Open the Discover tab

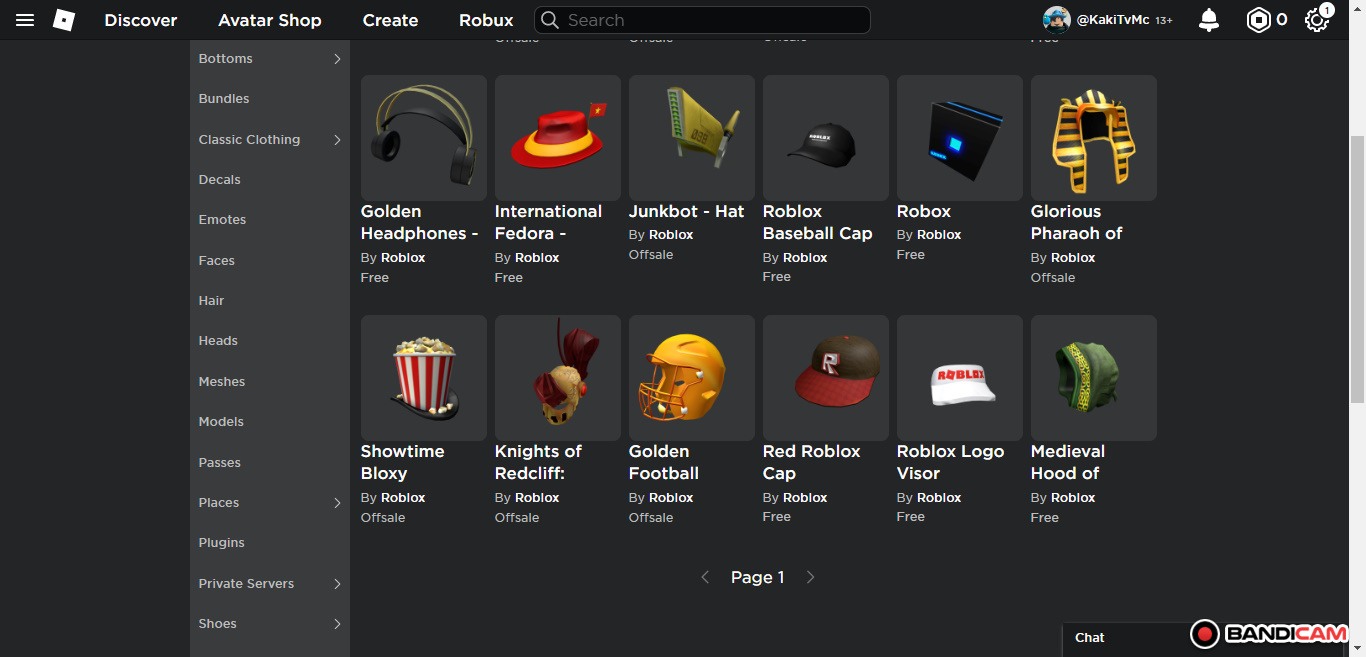click(141, 20)
